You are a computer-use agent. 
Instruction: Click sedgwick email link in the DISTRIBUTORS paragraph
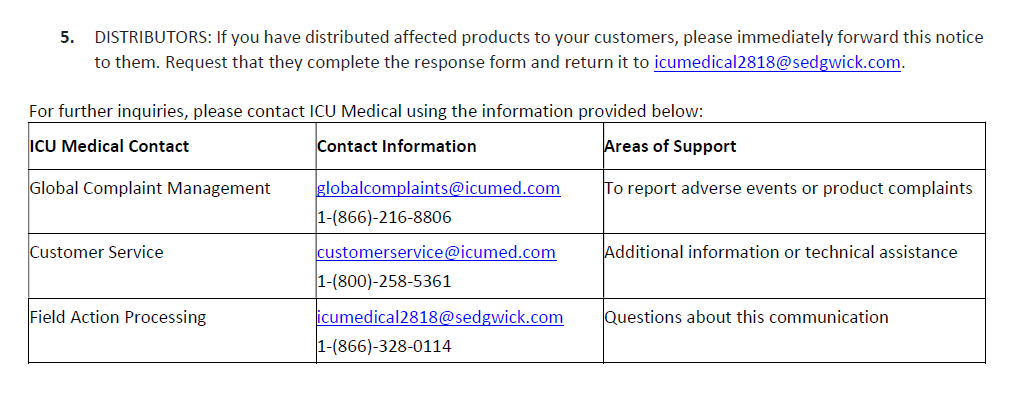click(777, 62)
